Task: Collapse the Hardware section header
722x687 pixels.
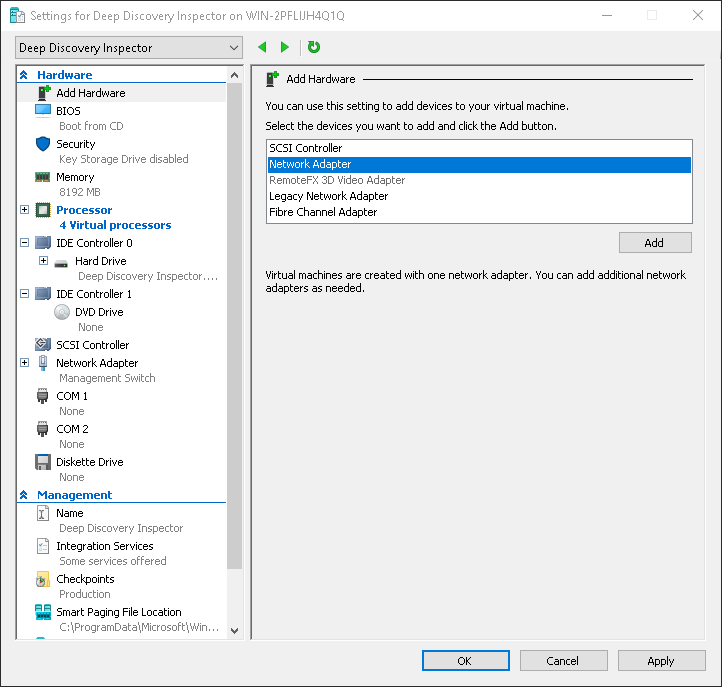Action: coord(24,75)
